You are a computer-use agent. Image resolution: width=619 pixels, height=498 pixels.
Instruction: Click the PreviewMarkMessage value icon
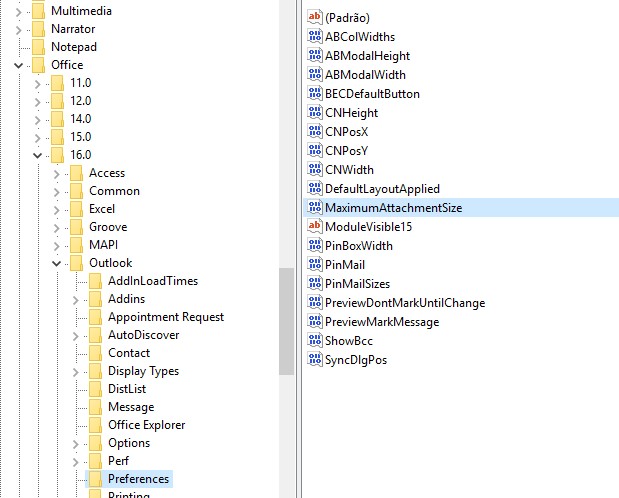[315, 321]
